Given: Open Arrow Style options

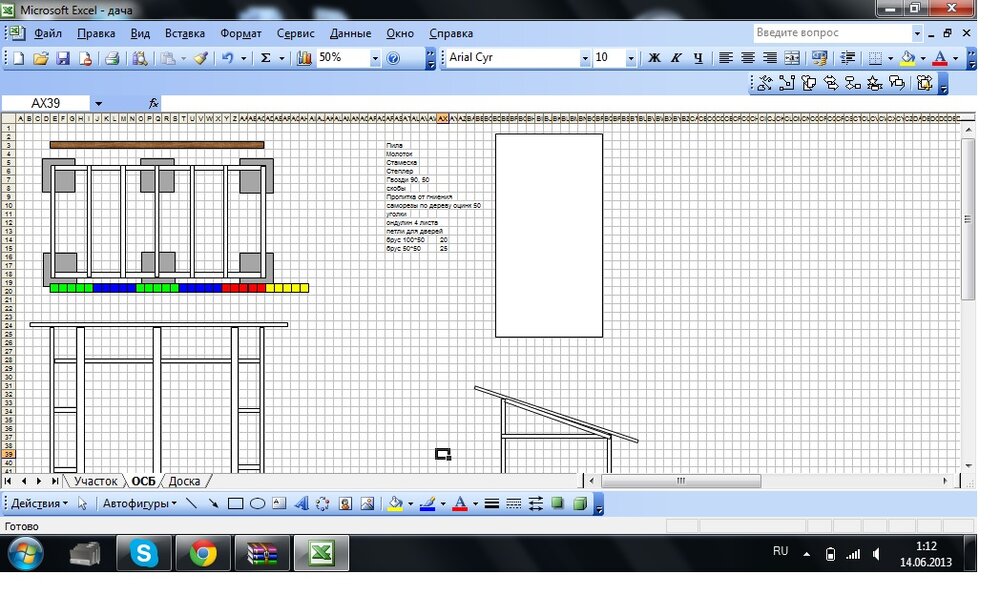Looking at the screenshot, I should point(536,503).
